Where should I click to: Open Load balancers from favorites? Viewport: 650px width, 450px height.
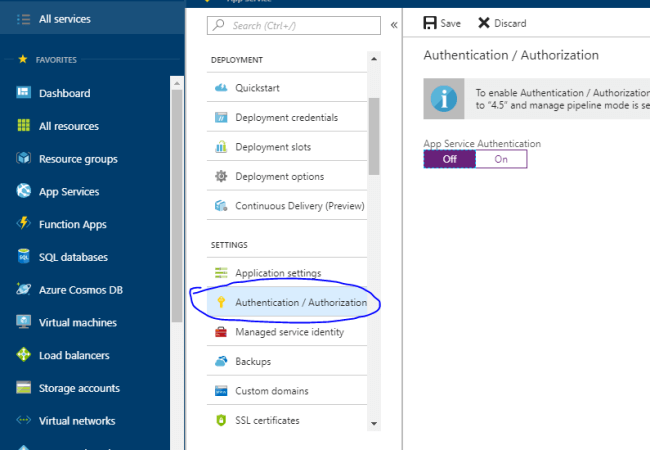click(74, 356)
